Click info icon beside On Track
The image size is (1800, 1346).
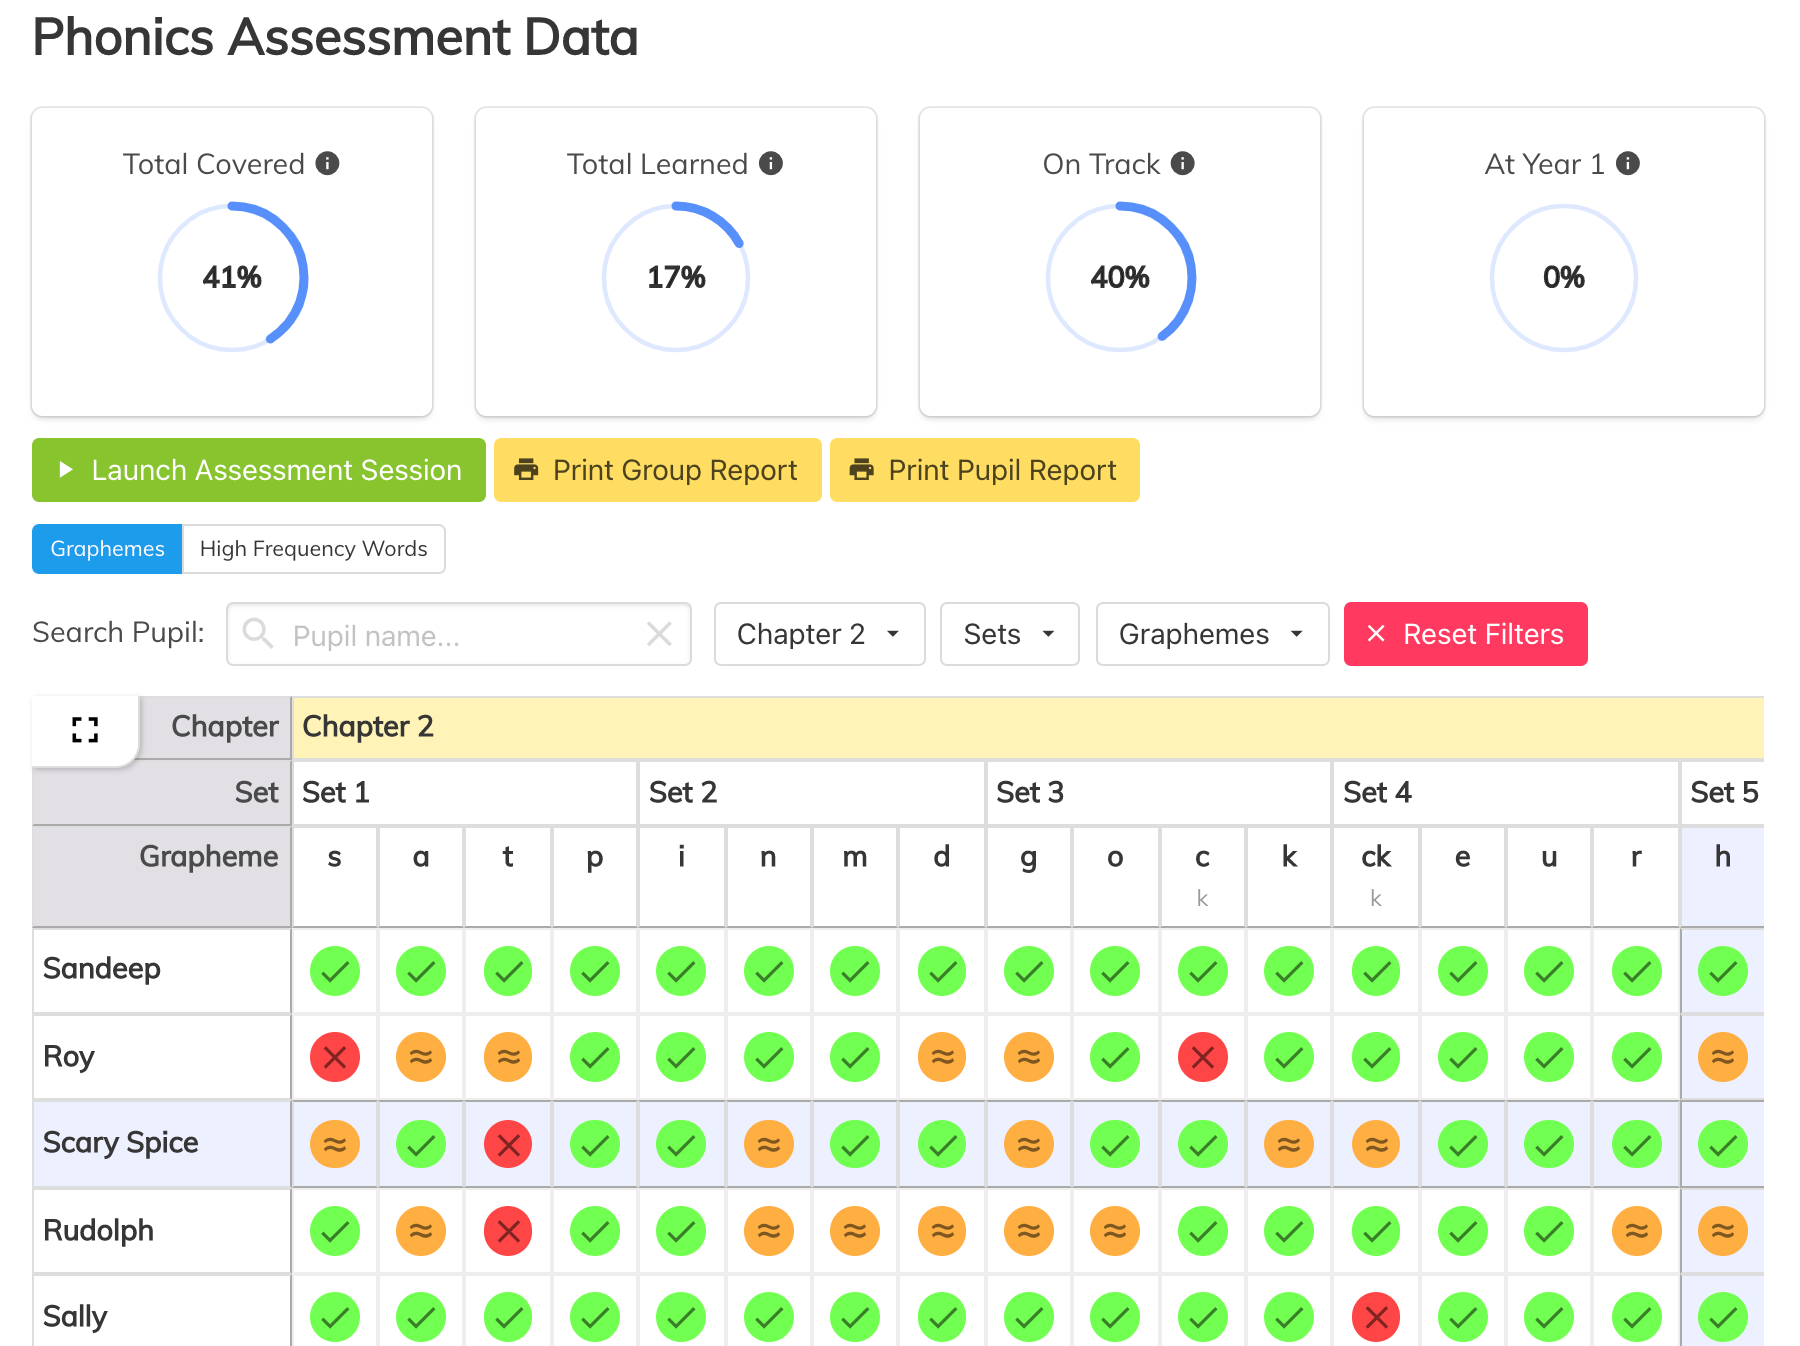[1183, 163]
